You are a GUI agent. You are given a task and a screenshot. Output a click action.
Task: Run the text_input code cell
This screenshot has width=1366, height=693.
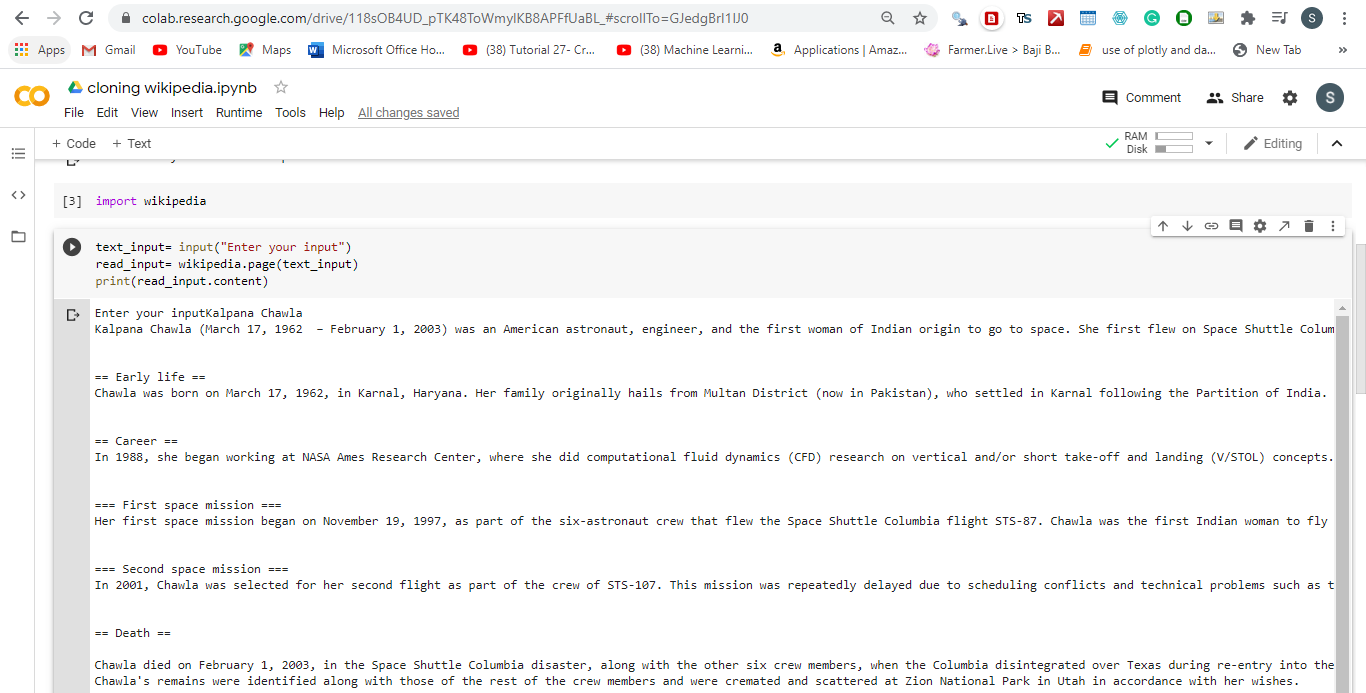[x=72, y=247]
